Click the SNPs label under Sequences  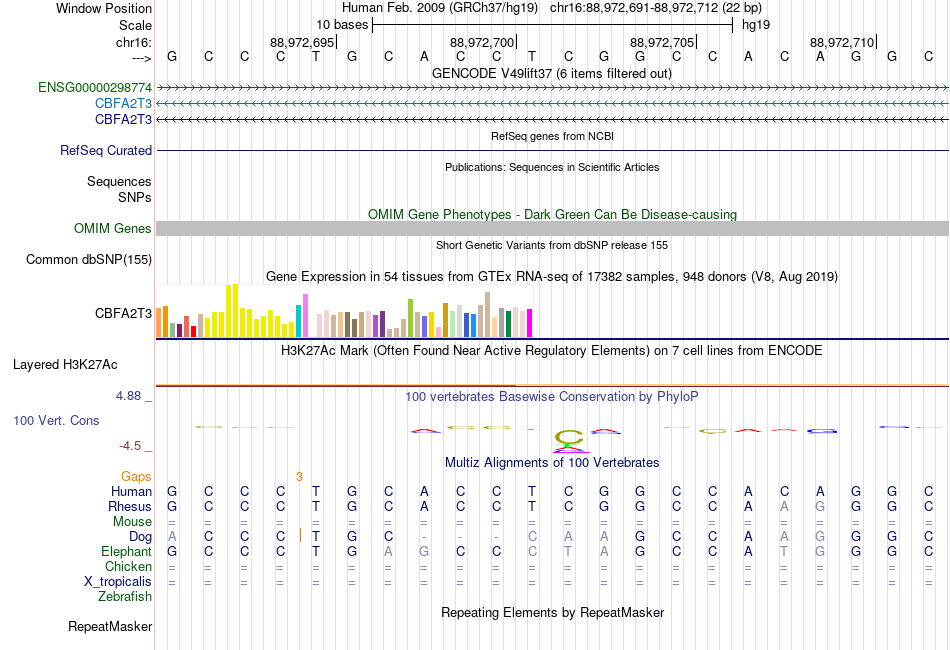coord(135,197)
